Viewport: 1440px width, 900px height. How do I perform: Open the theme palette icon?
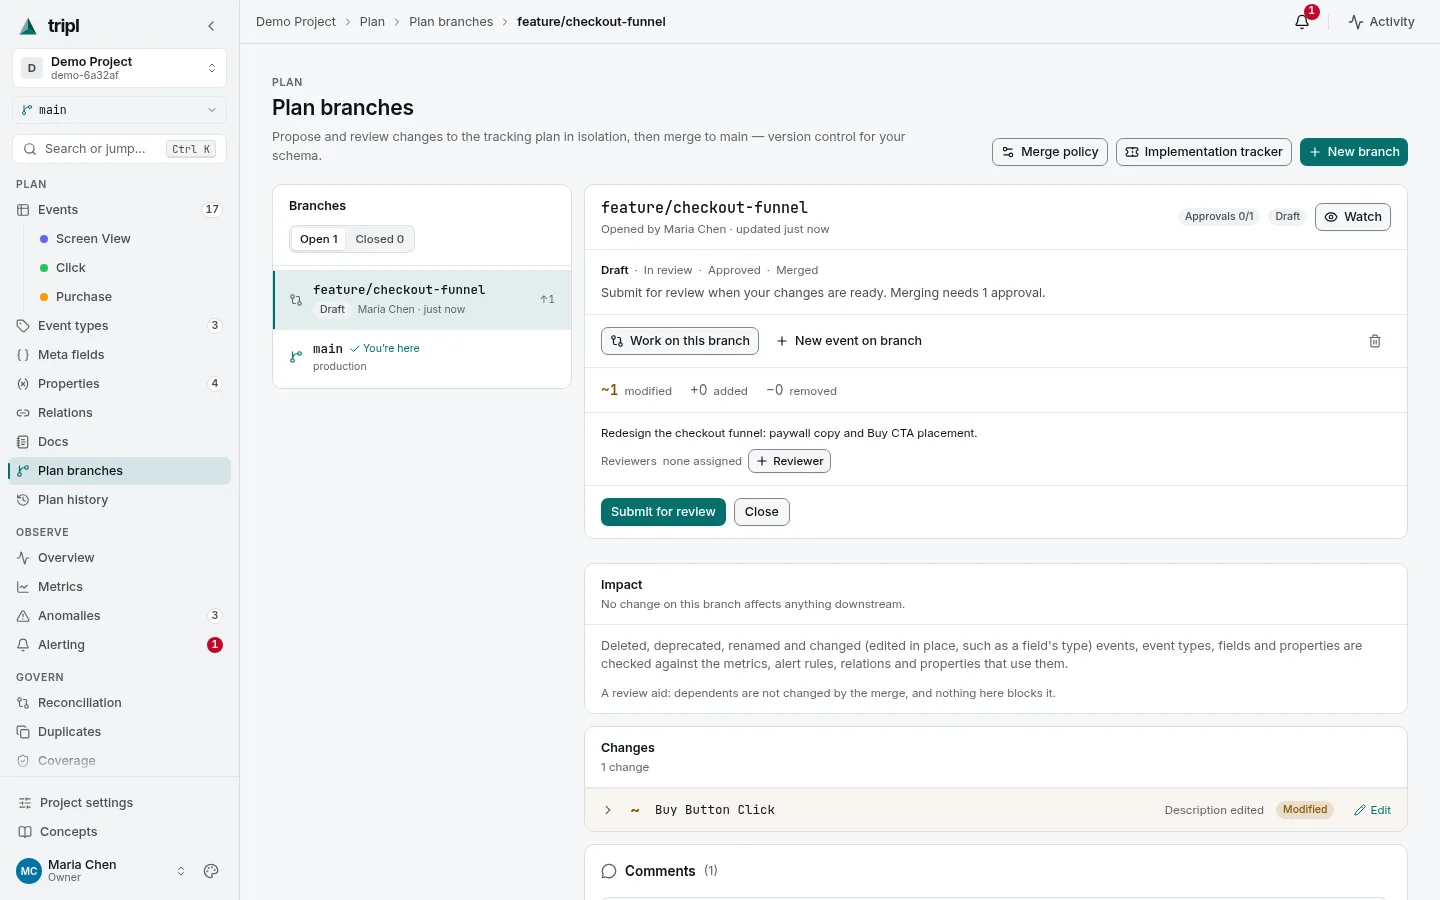pos(211,871)
